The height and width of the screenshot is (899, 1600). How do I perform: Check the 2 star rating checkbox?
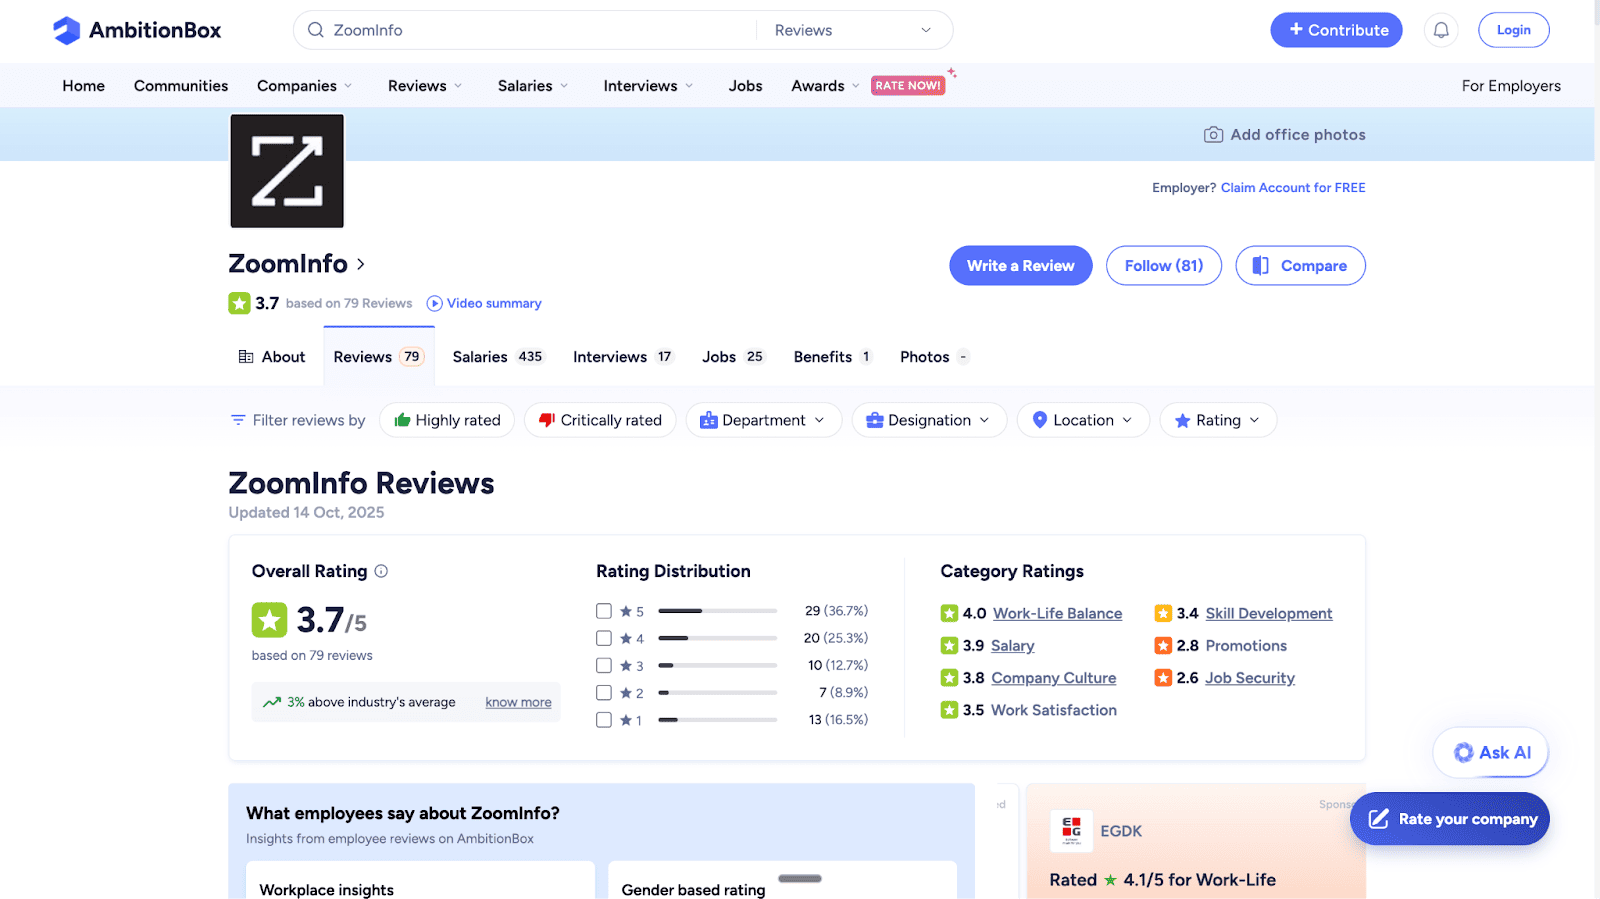(x=604, y=692)
